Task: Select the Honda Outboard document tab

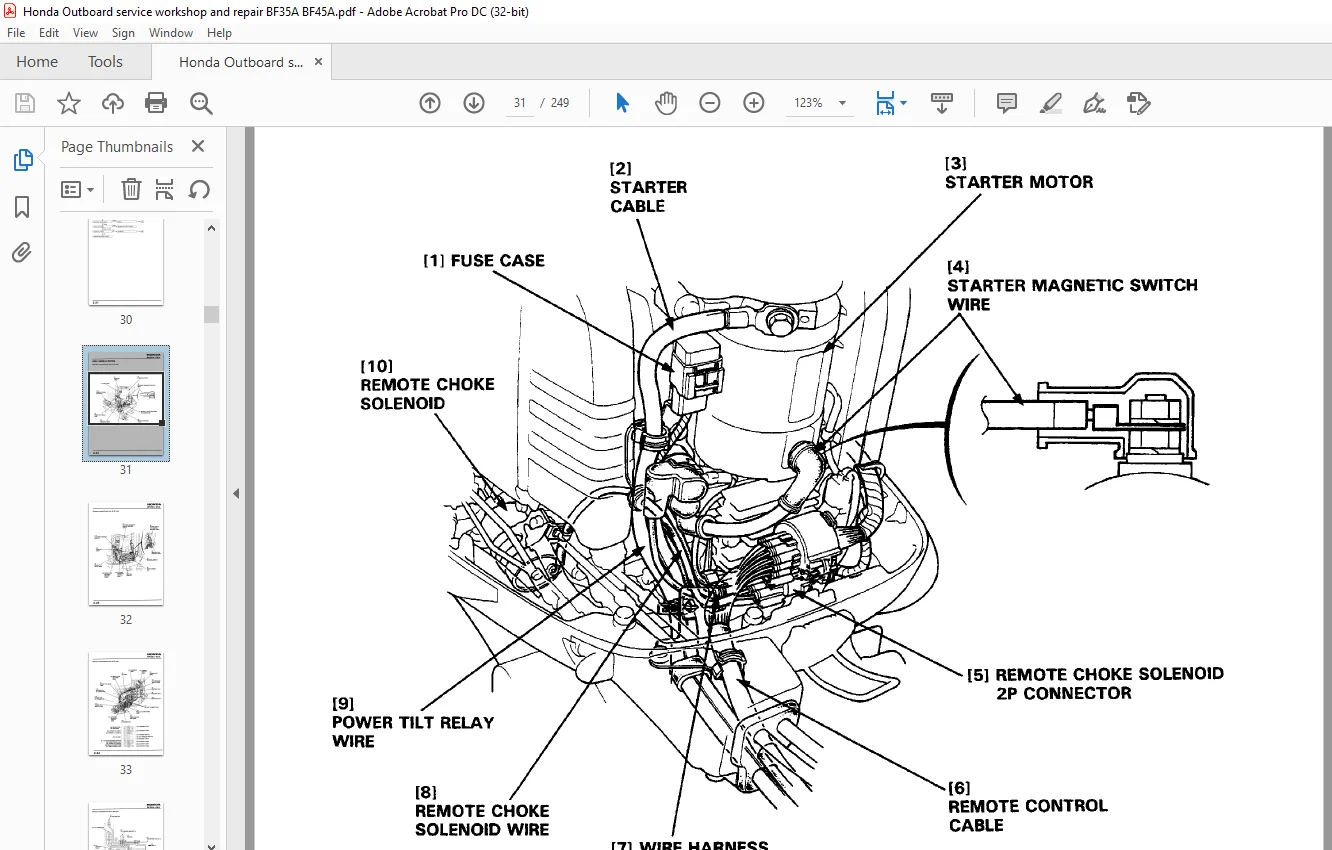Action: 240,62
